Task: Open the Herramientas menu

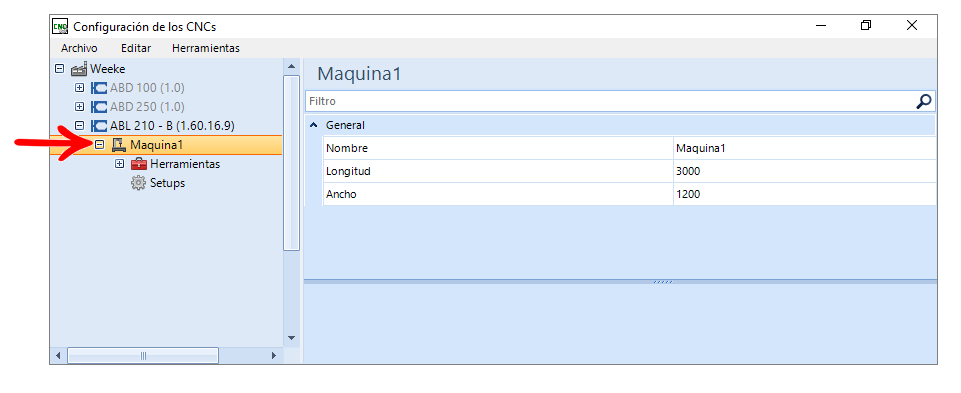Action: point(206,48)
